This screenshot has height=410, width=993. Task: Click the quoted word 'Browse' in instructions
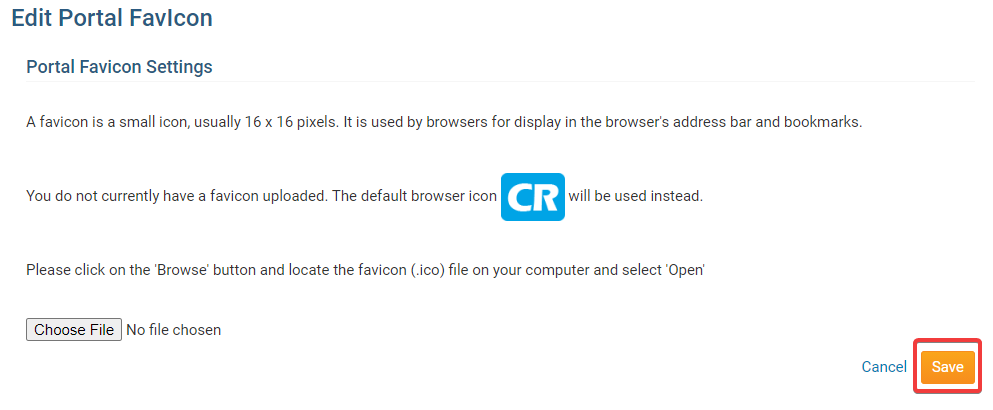183,270
